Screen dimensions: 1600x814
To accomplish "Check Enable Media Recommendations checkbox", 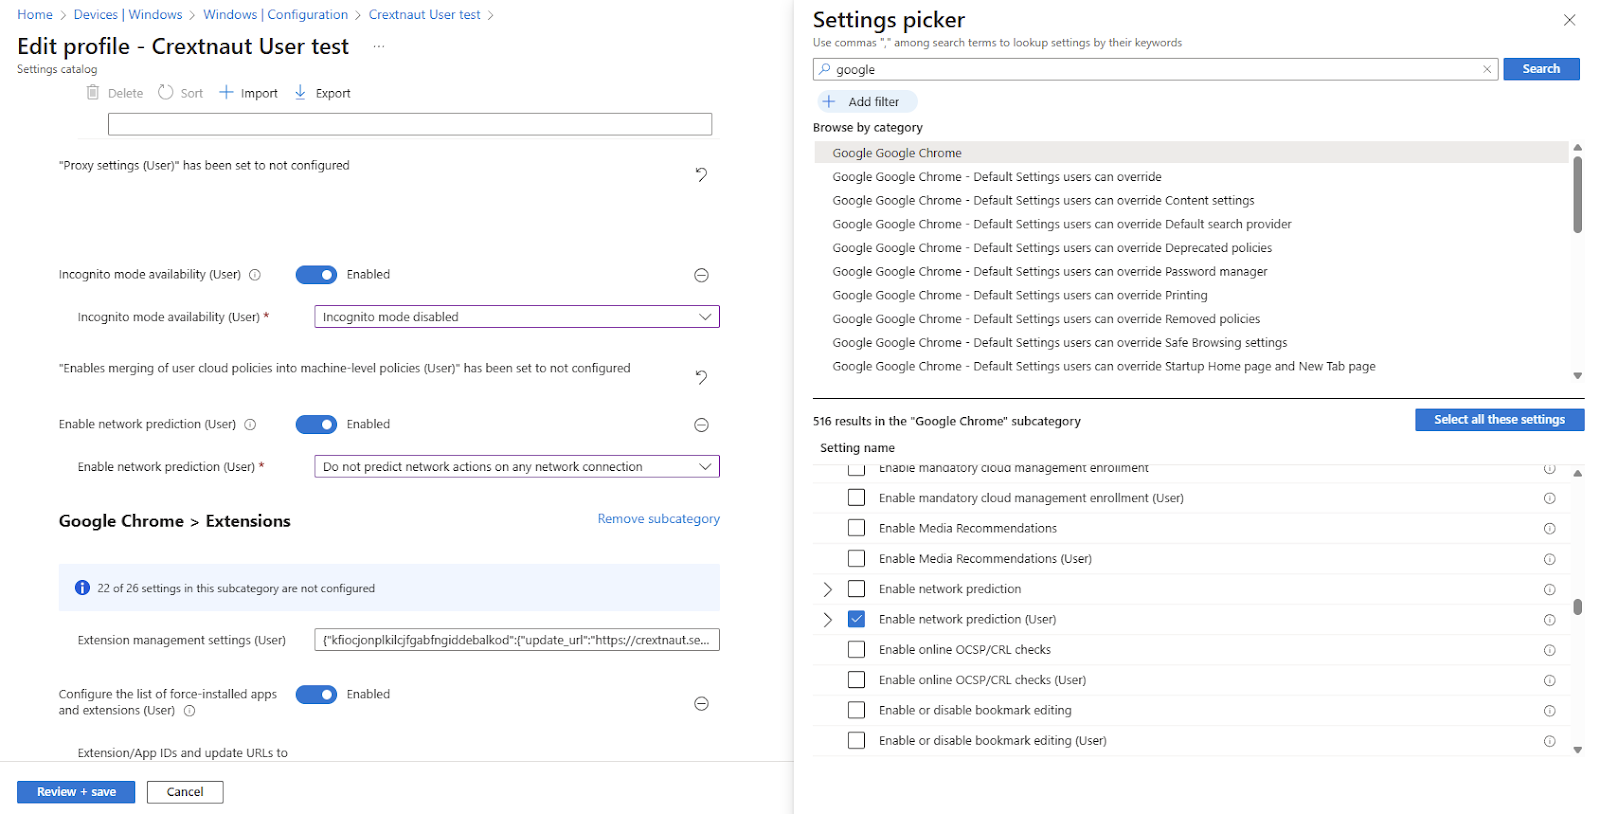I will pos(856,528).
